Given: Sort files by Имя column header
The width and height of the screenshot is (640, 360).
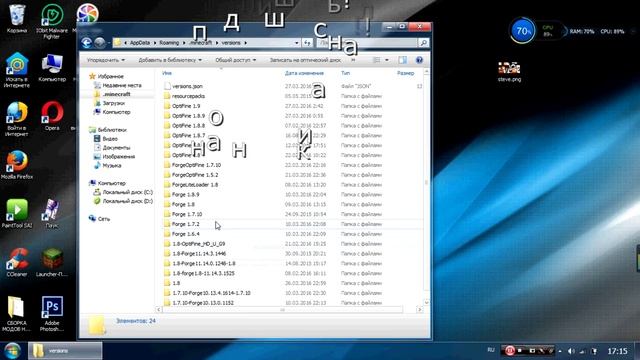Looking at the screenshot, I should tap(167, 73).
